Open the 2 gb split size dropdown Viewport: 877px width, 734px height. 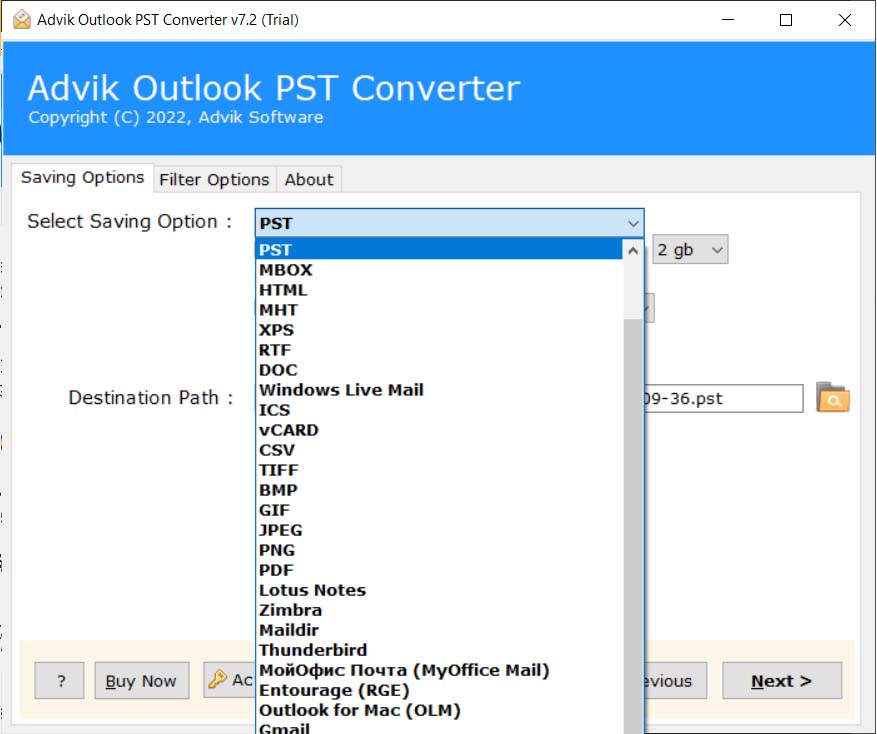coord(690,250)
